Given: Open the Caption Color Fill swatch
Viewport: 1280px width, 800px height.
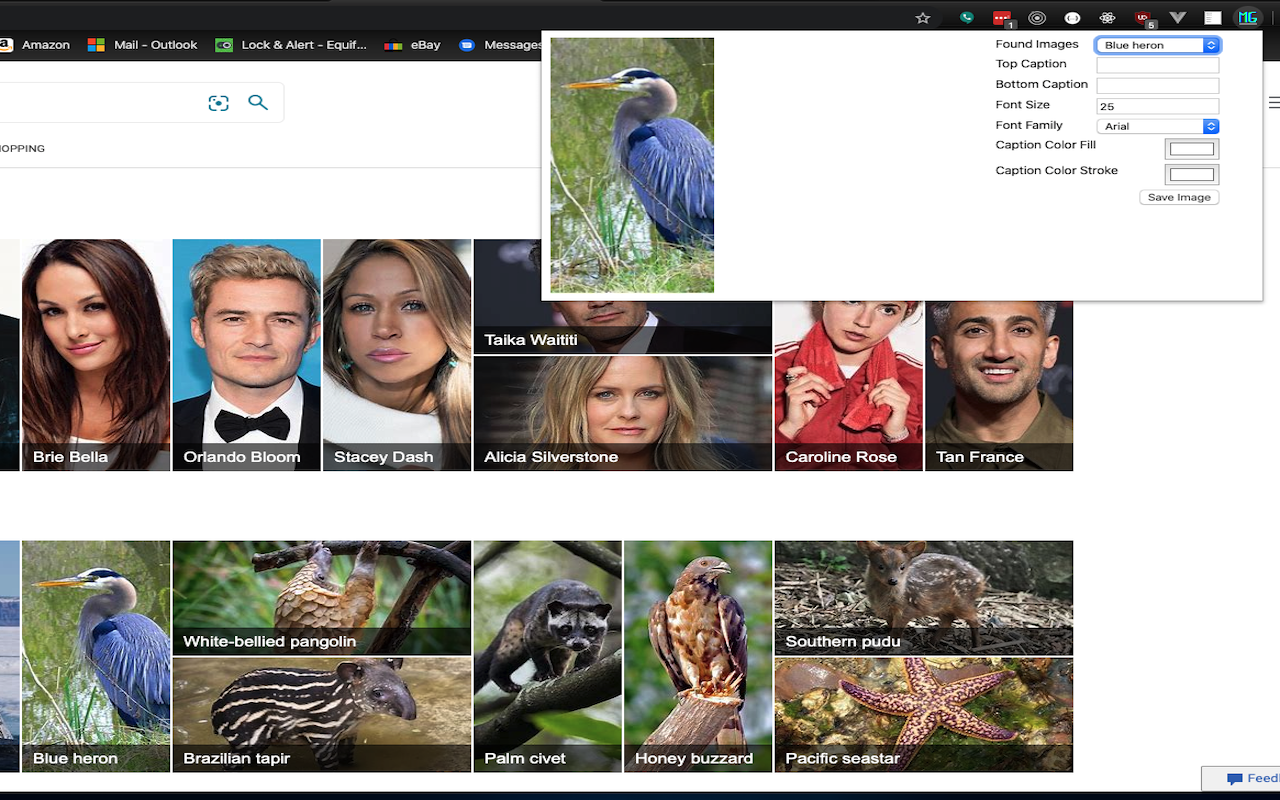Looking at the screenshot, I should point(1192,149).
